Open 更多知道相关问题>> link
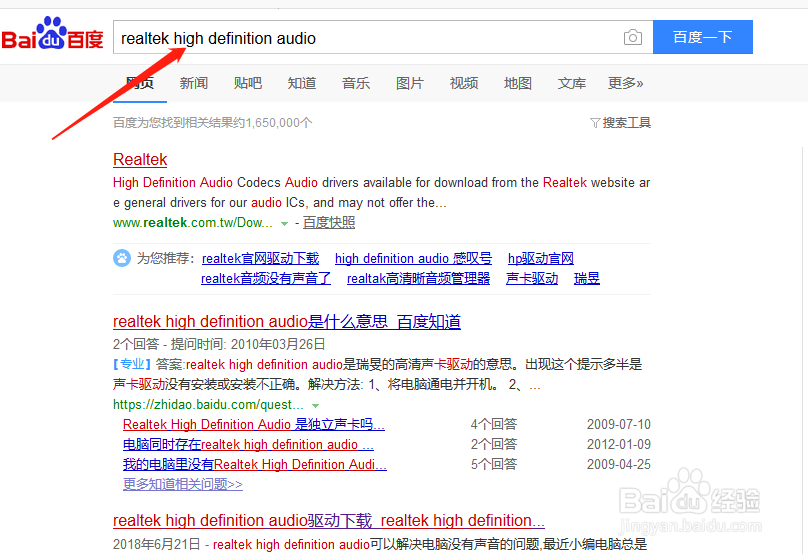This screenshot has height=554, width=808. coord(182,484)
